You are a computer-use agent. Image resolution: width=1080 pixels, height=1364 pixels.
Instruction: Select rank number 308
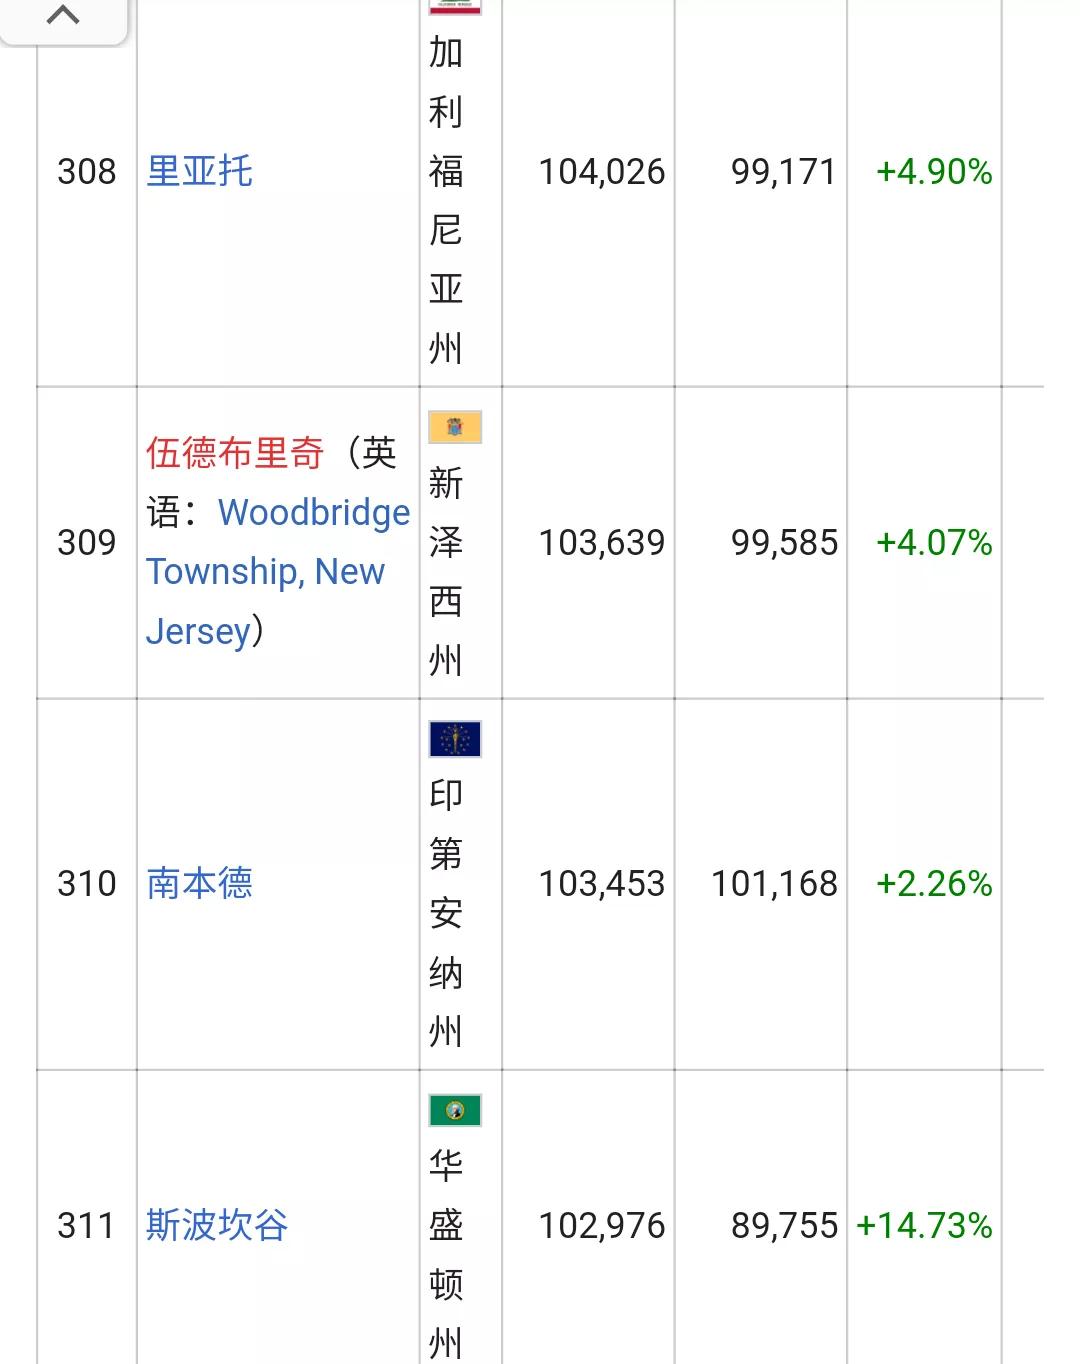point(87,172)
